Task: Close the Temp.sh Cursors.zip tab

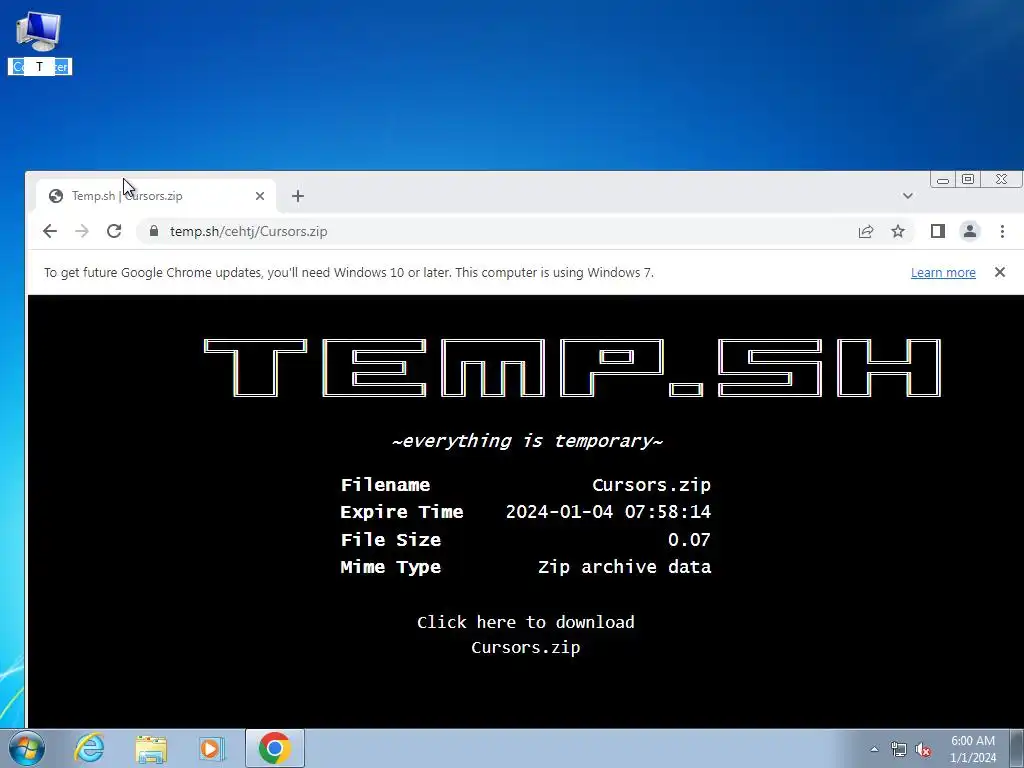Action: (x=260, y=196)
